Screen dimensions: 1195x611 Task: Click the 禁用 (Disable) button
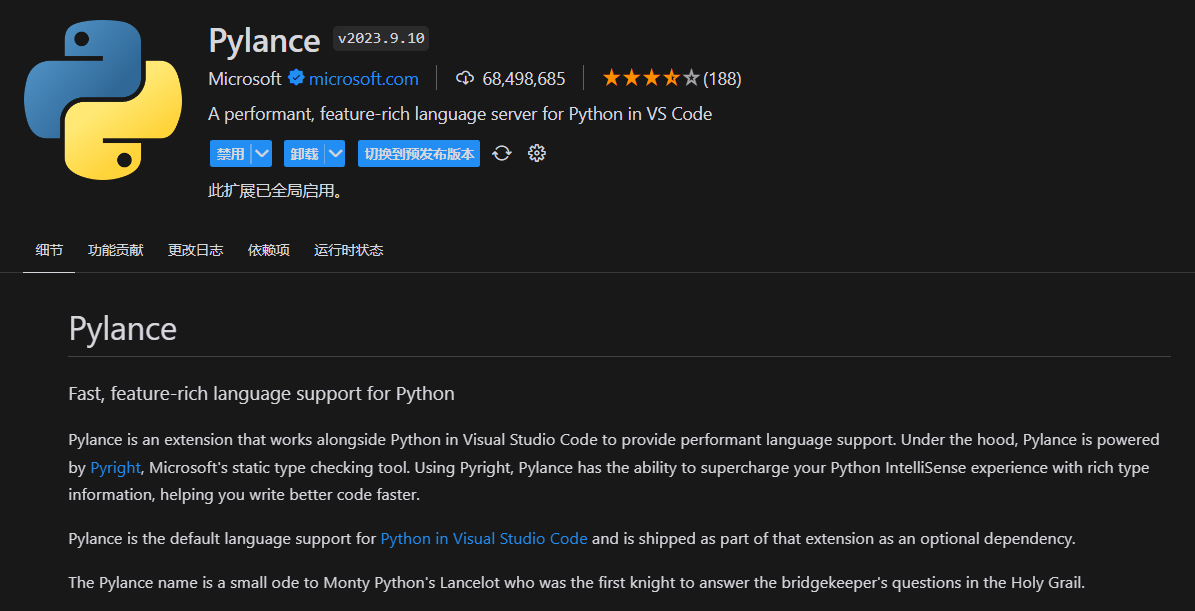click(x=230, y=154)
